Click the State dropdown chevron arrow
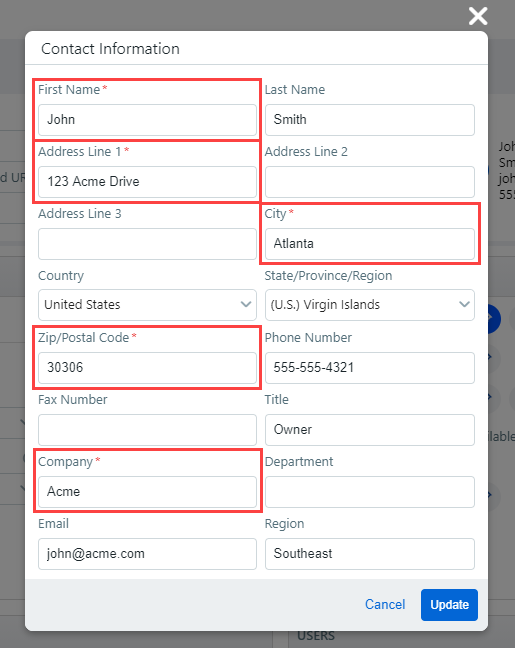Viewport: 515px width, 648px height. pyautogui.click(x=464, y=305)
